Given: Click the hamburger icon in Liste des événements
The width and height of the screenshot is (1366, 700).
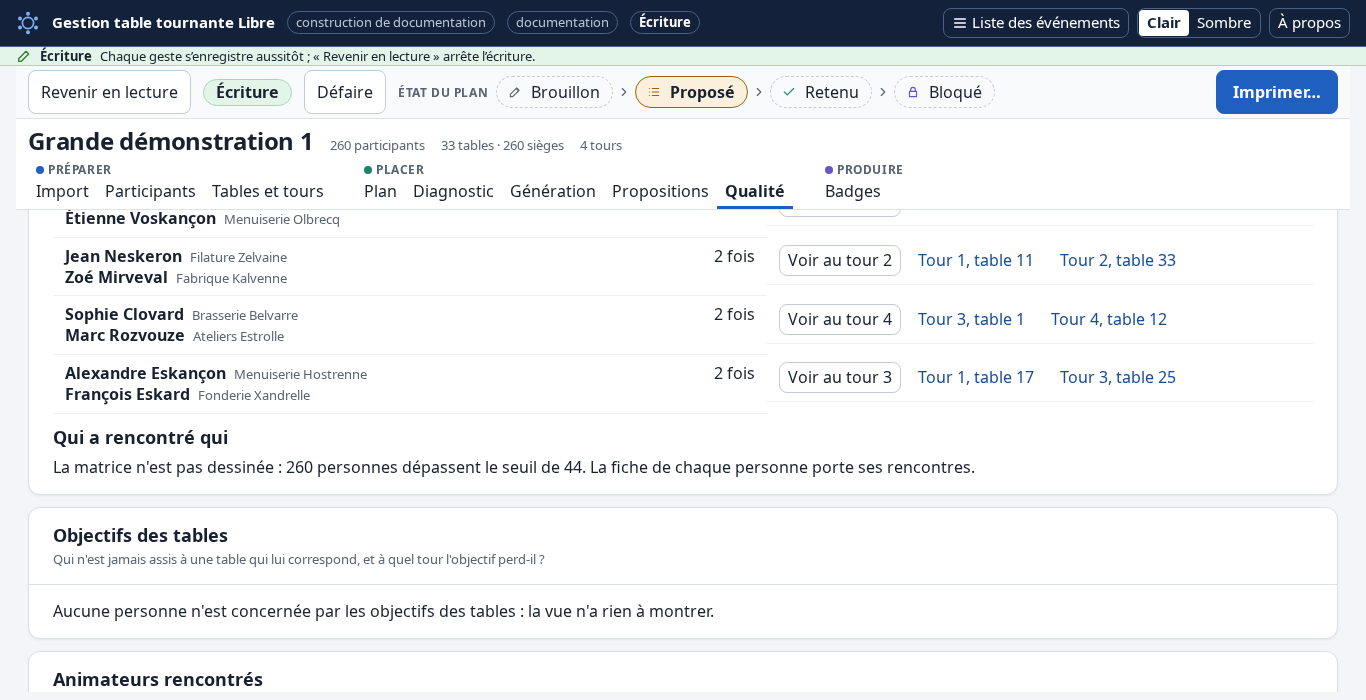Looking at the screenshot, I should point(959,23).
